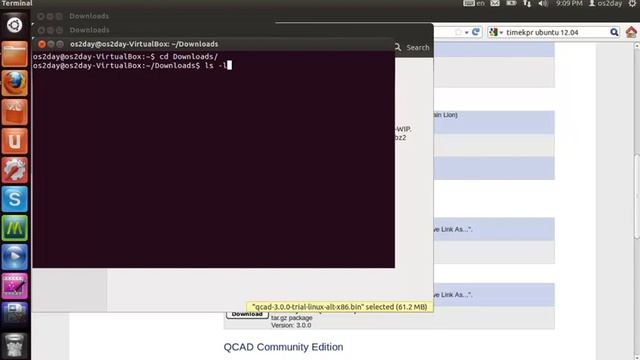Open System Settings wrench-and-gear launcher icon
640x360 pixels.
(14, 170)
